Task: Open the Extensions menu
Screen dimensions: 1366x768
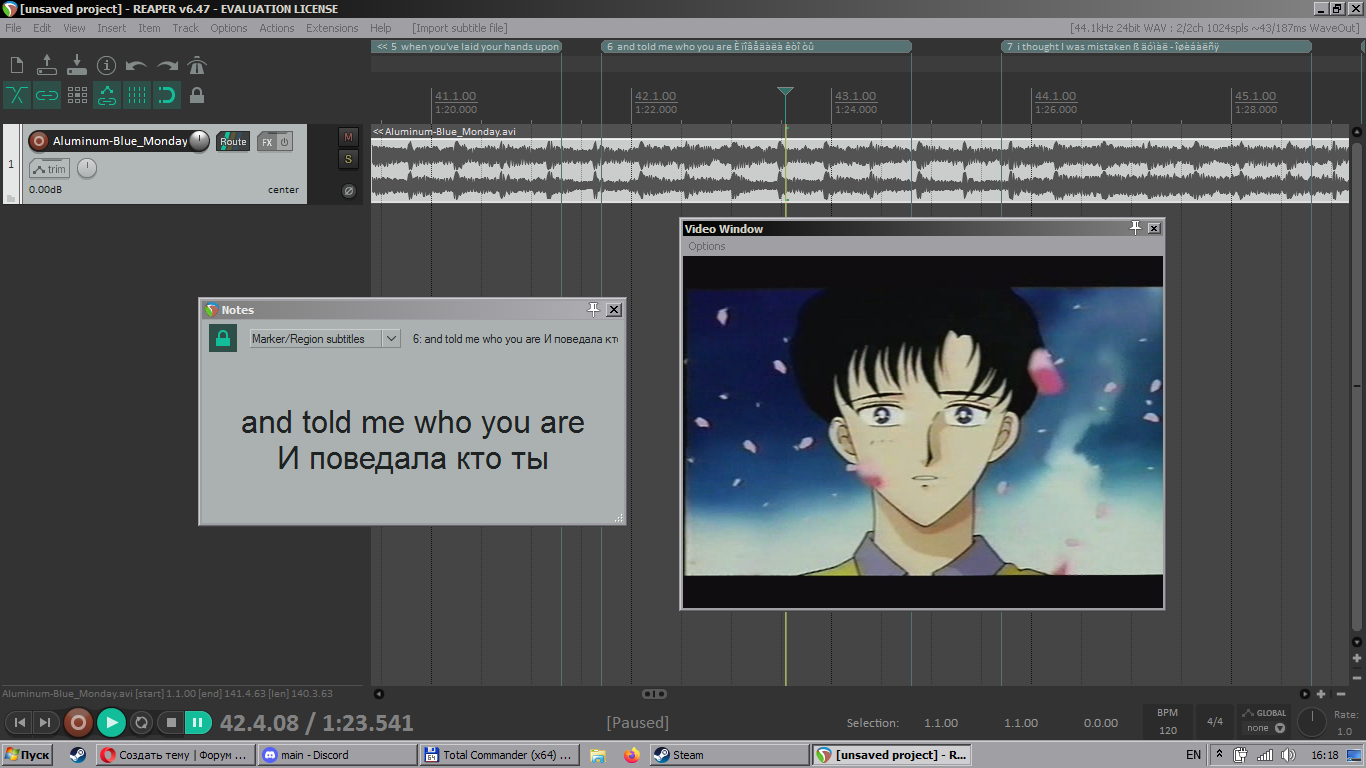Action: [332, 28]
